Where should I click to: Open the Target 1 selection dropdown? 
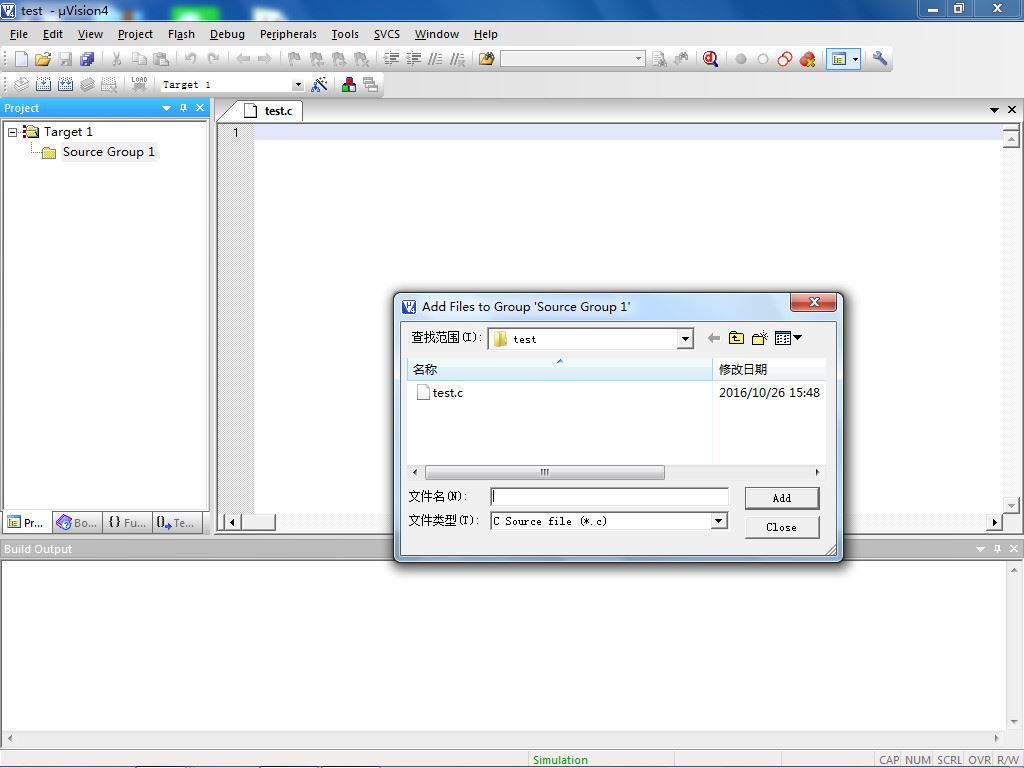tap(298, 85)
